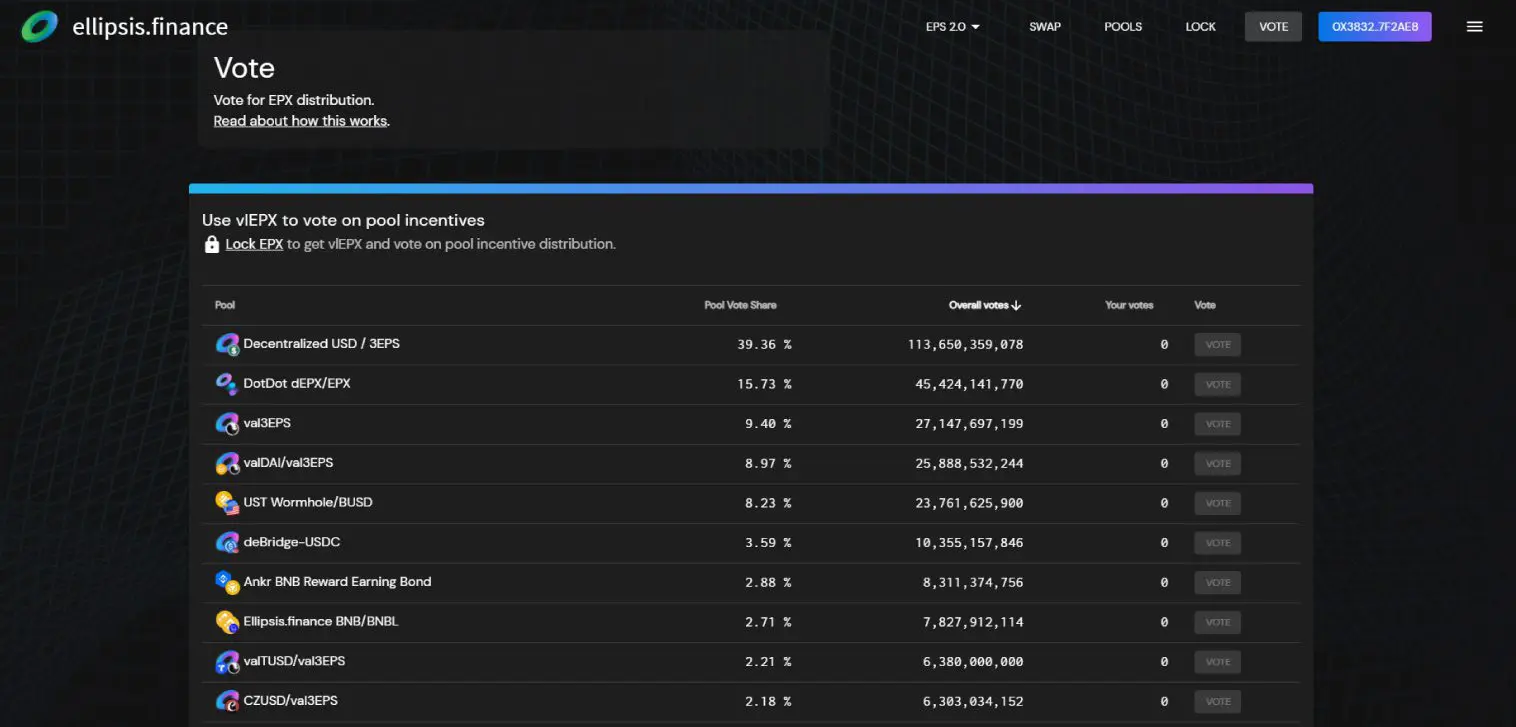Click VOTE on the valTUSD/val3EPS row
The image size is (1516, 727).
tap(1217, 662)
